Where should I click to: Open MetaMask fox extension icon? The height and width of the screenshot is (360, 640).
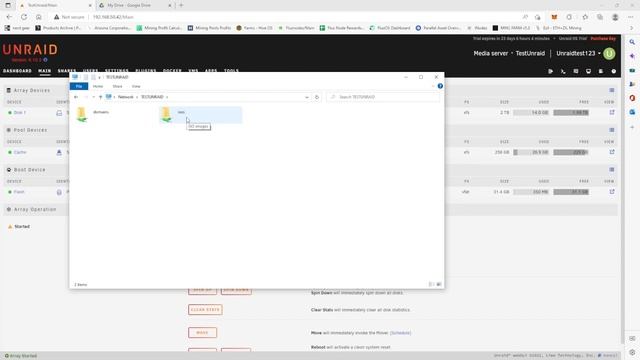coord(554,17)
